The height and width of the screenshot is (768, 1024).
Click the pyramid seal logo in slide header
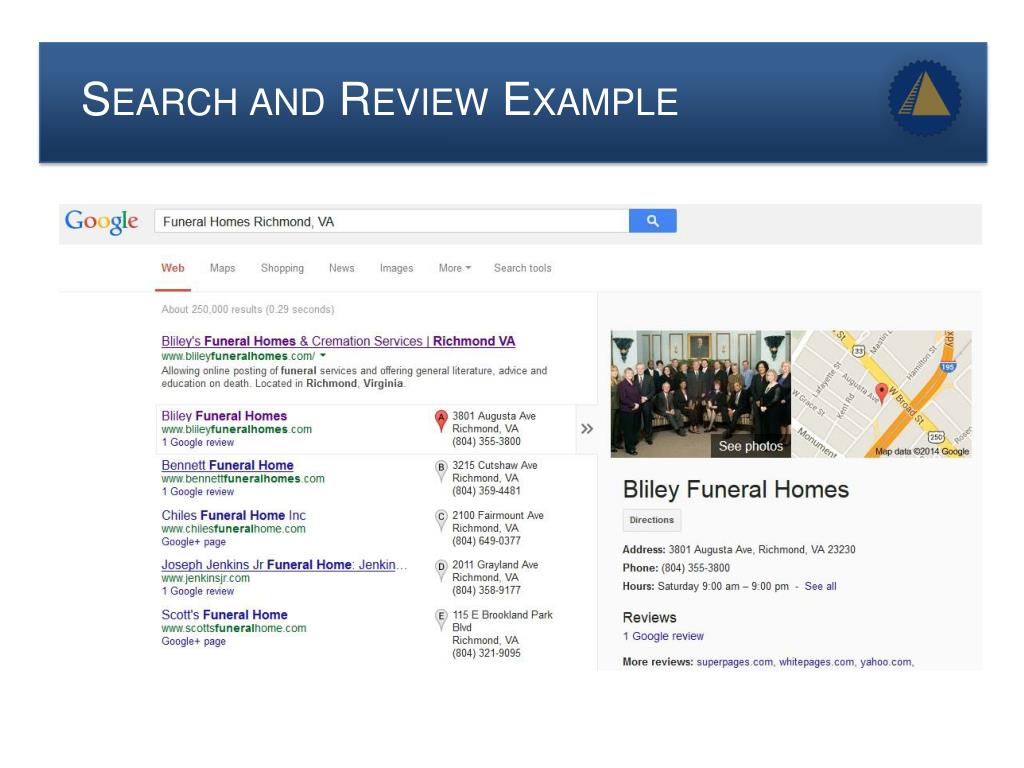point(924,98)
